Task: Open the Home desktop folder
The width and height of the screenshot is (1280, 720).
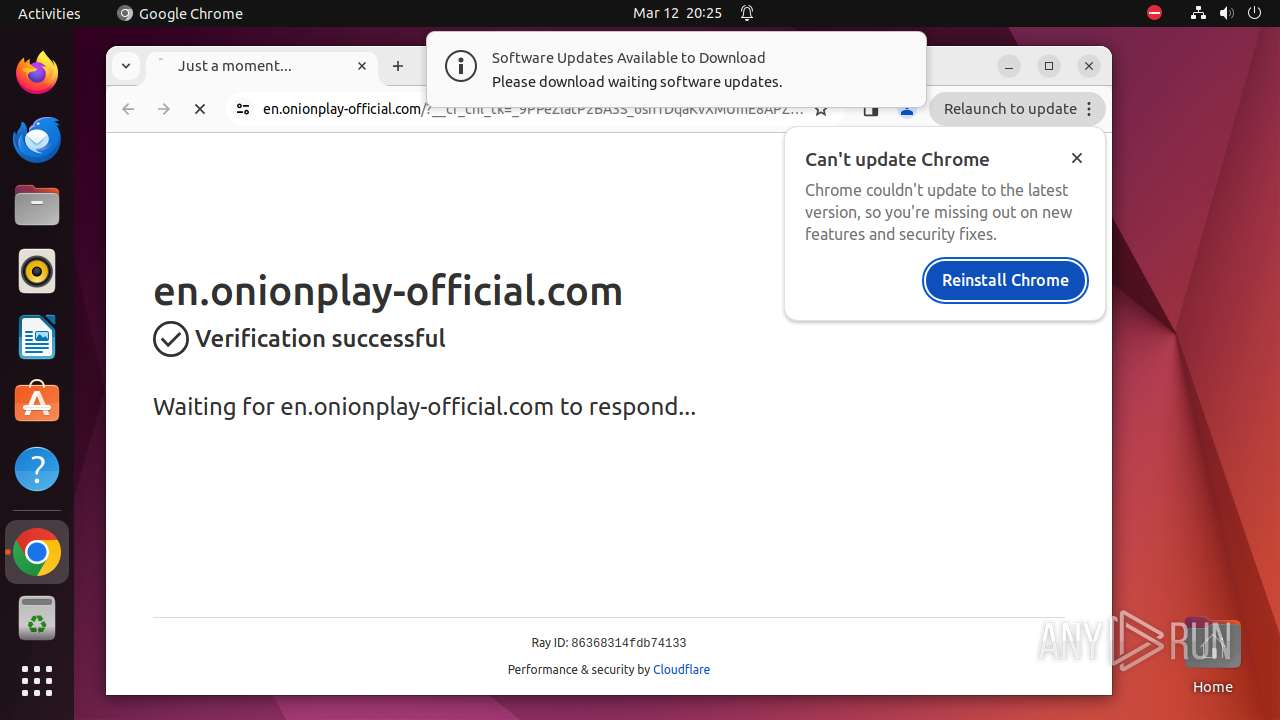Action: click(1212, 655)
